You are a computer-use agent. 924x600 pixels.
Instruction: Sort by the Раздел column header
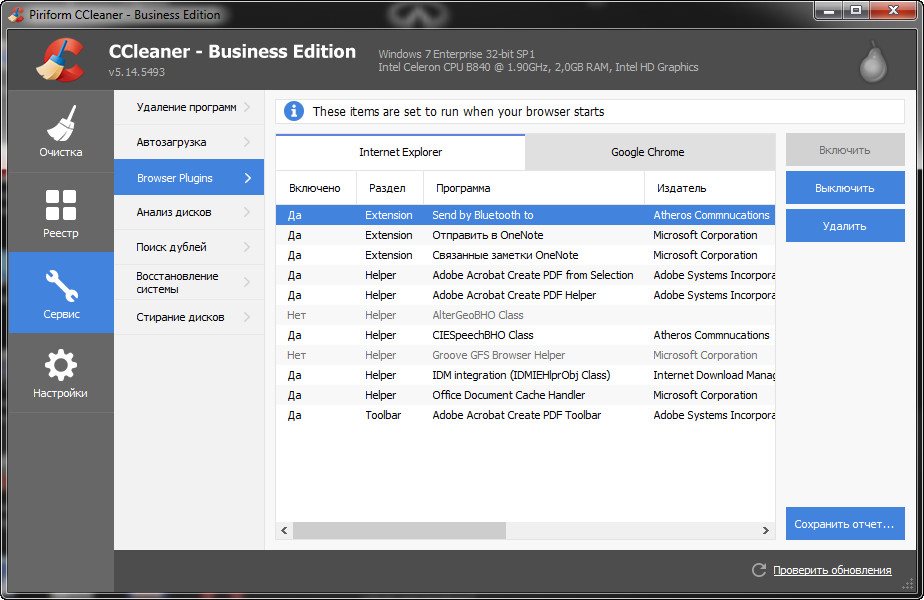pos(390,188)
